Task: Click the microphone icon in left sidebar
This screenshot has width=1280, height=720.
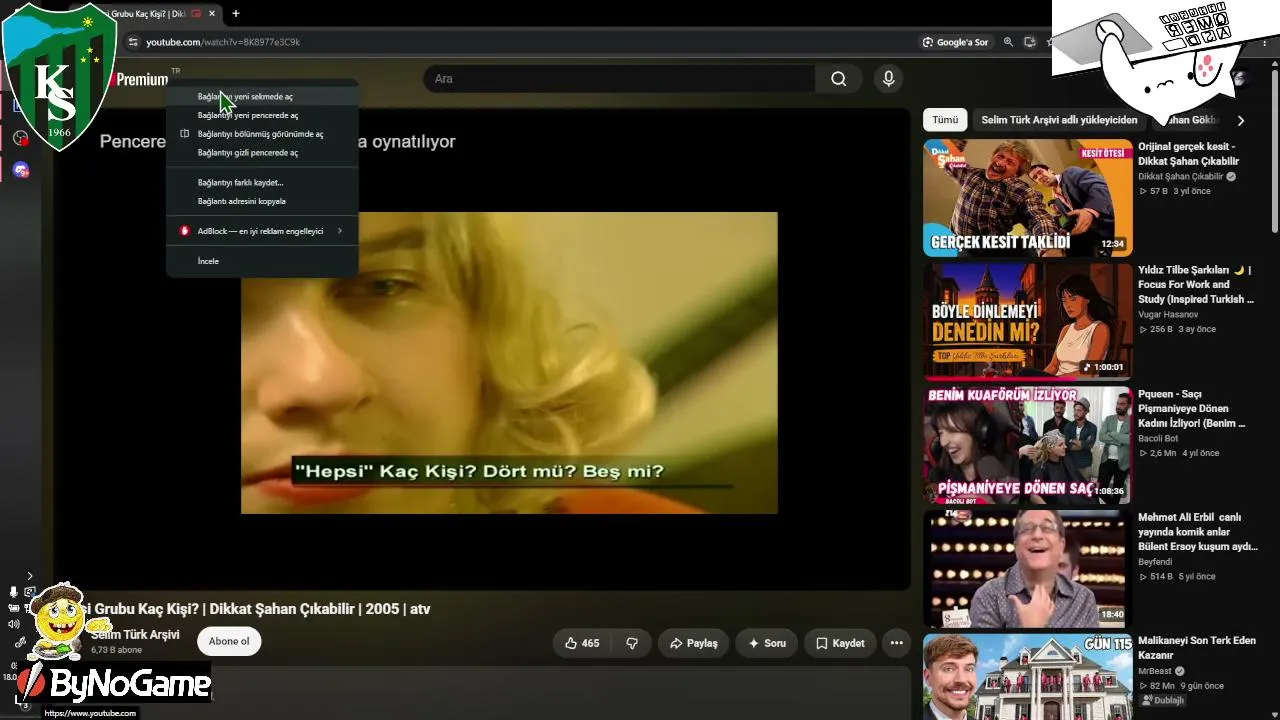Action: (14, 592)
